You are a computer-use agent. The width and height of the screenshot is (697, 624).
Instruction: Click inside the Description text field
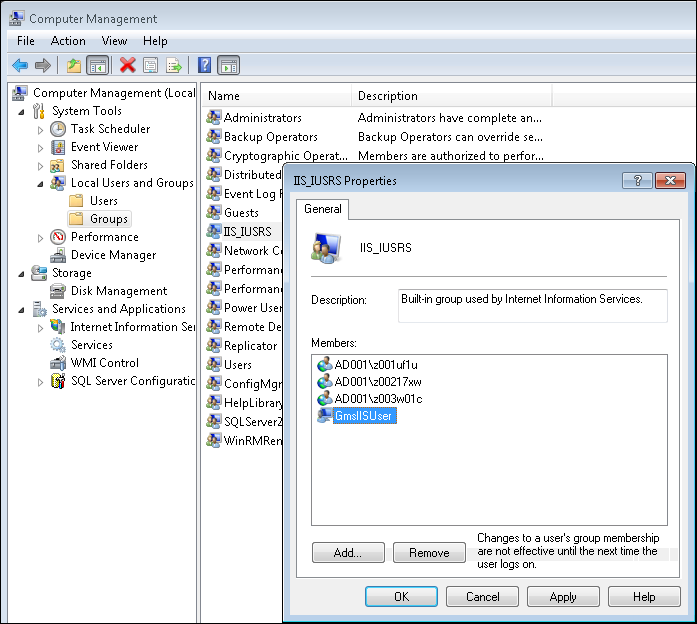(532, 306)
